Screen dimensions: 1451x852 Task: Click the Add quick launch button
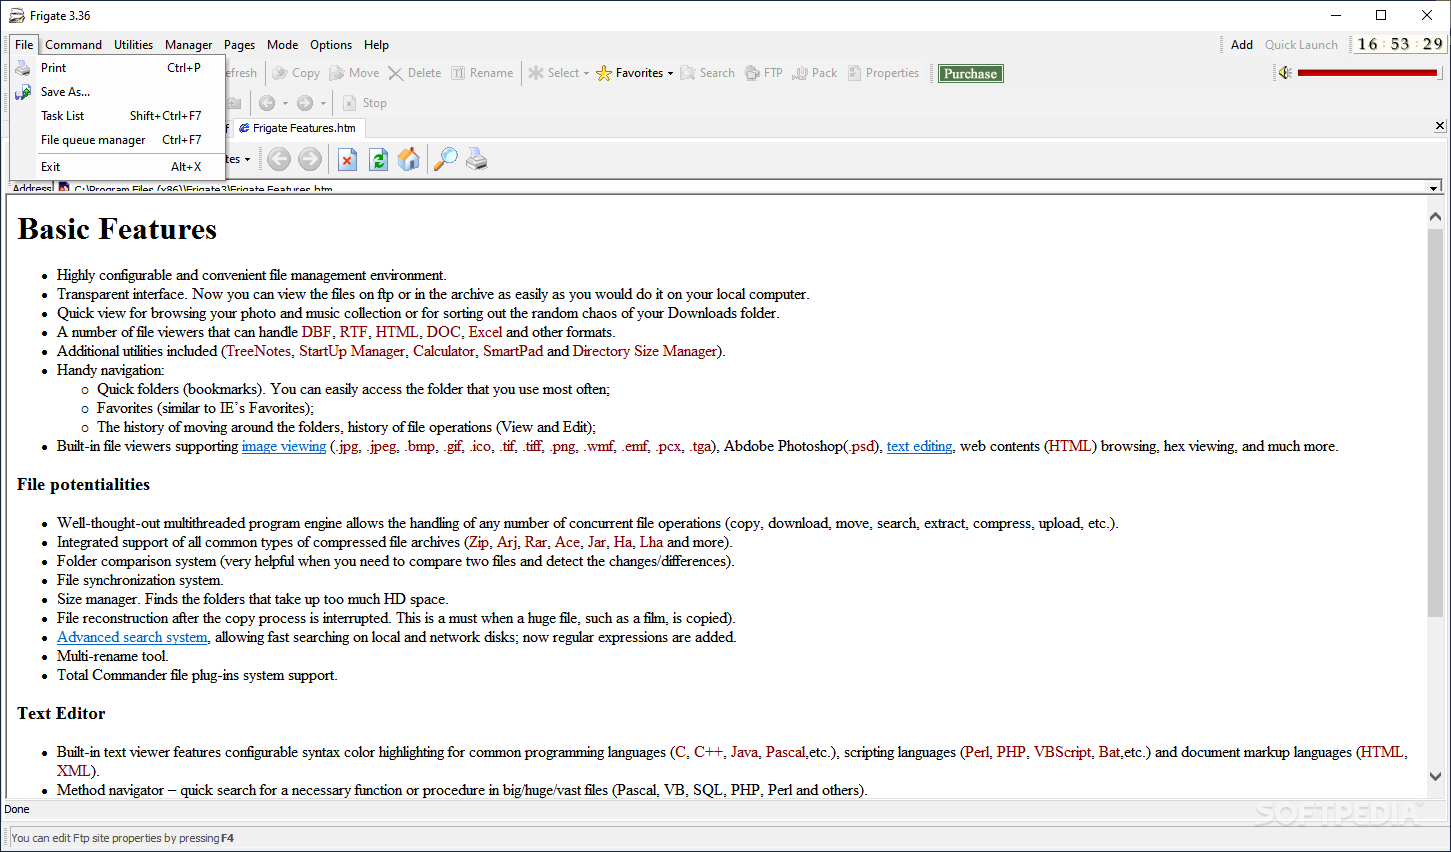[1242, 45]
